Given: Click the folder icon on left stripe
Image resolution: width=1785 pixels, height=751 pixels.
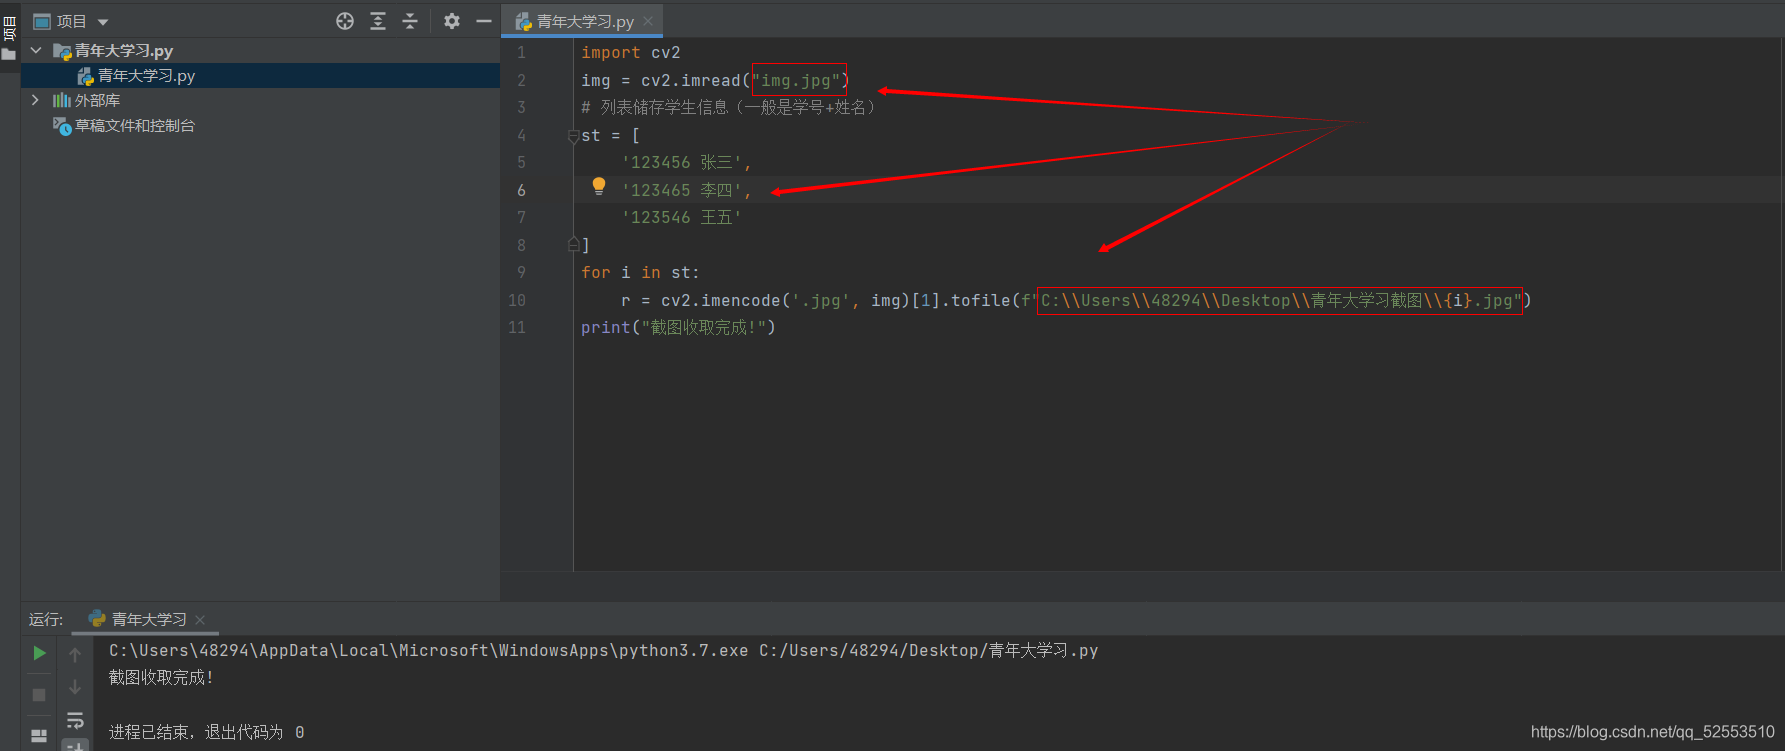Looking at the screenshot, I should 9,54.
